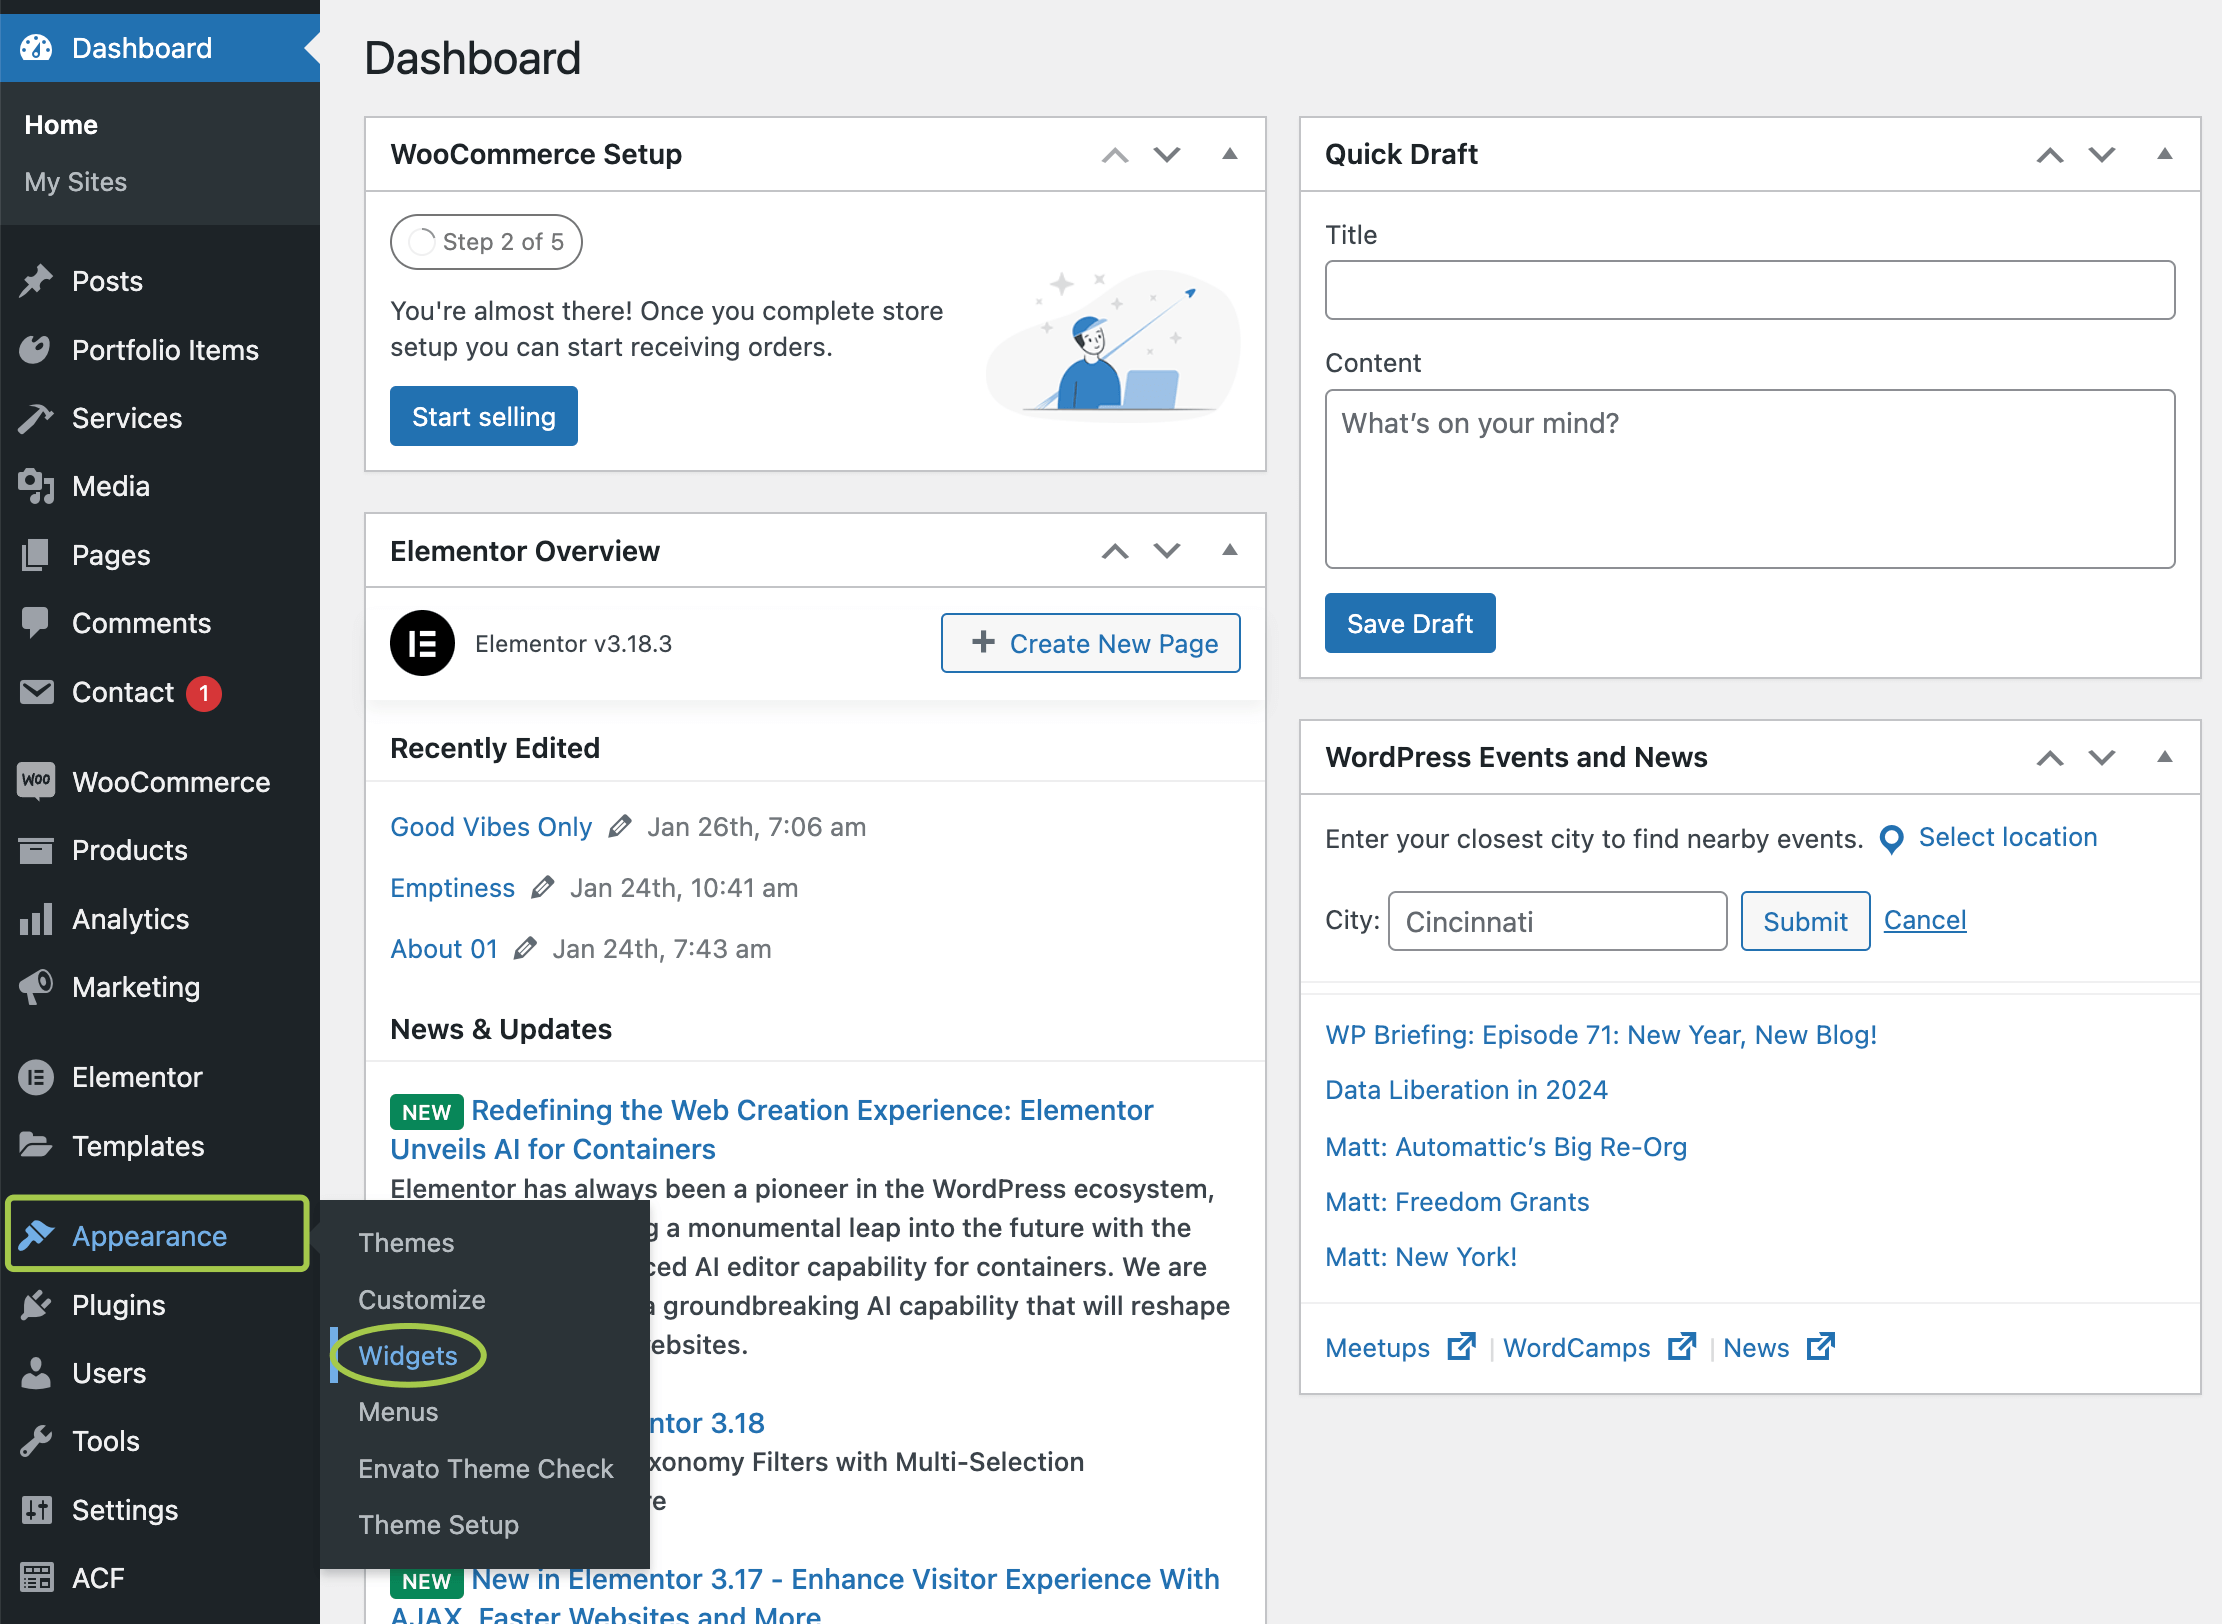Move Elementor Overview panel up
The height and width of the screenshot is (1624, 2222).
point(1115,551)
